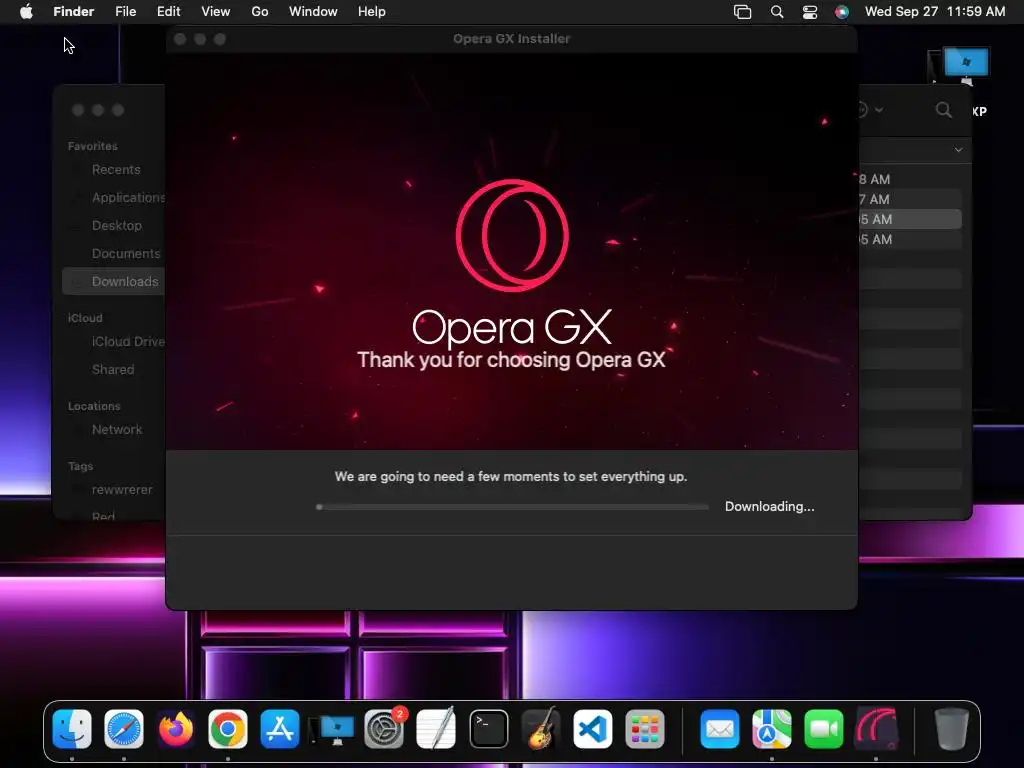Select the rewwrerer tag in Finder

coord(114,490)
